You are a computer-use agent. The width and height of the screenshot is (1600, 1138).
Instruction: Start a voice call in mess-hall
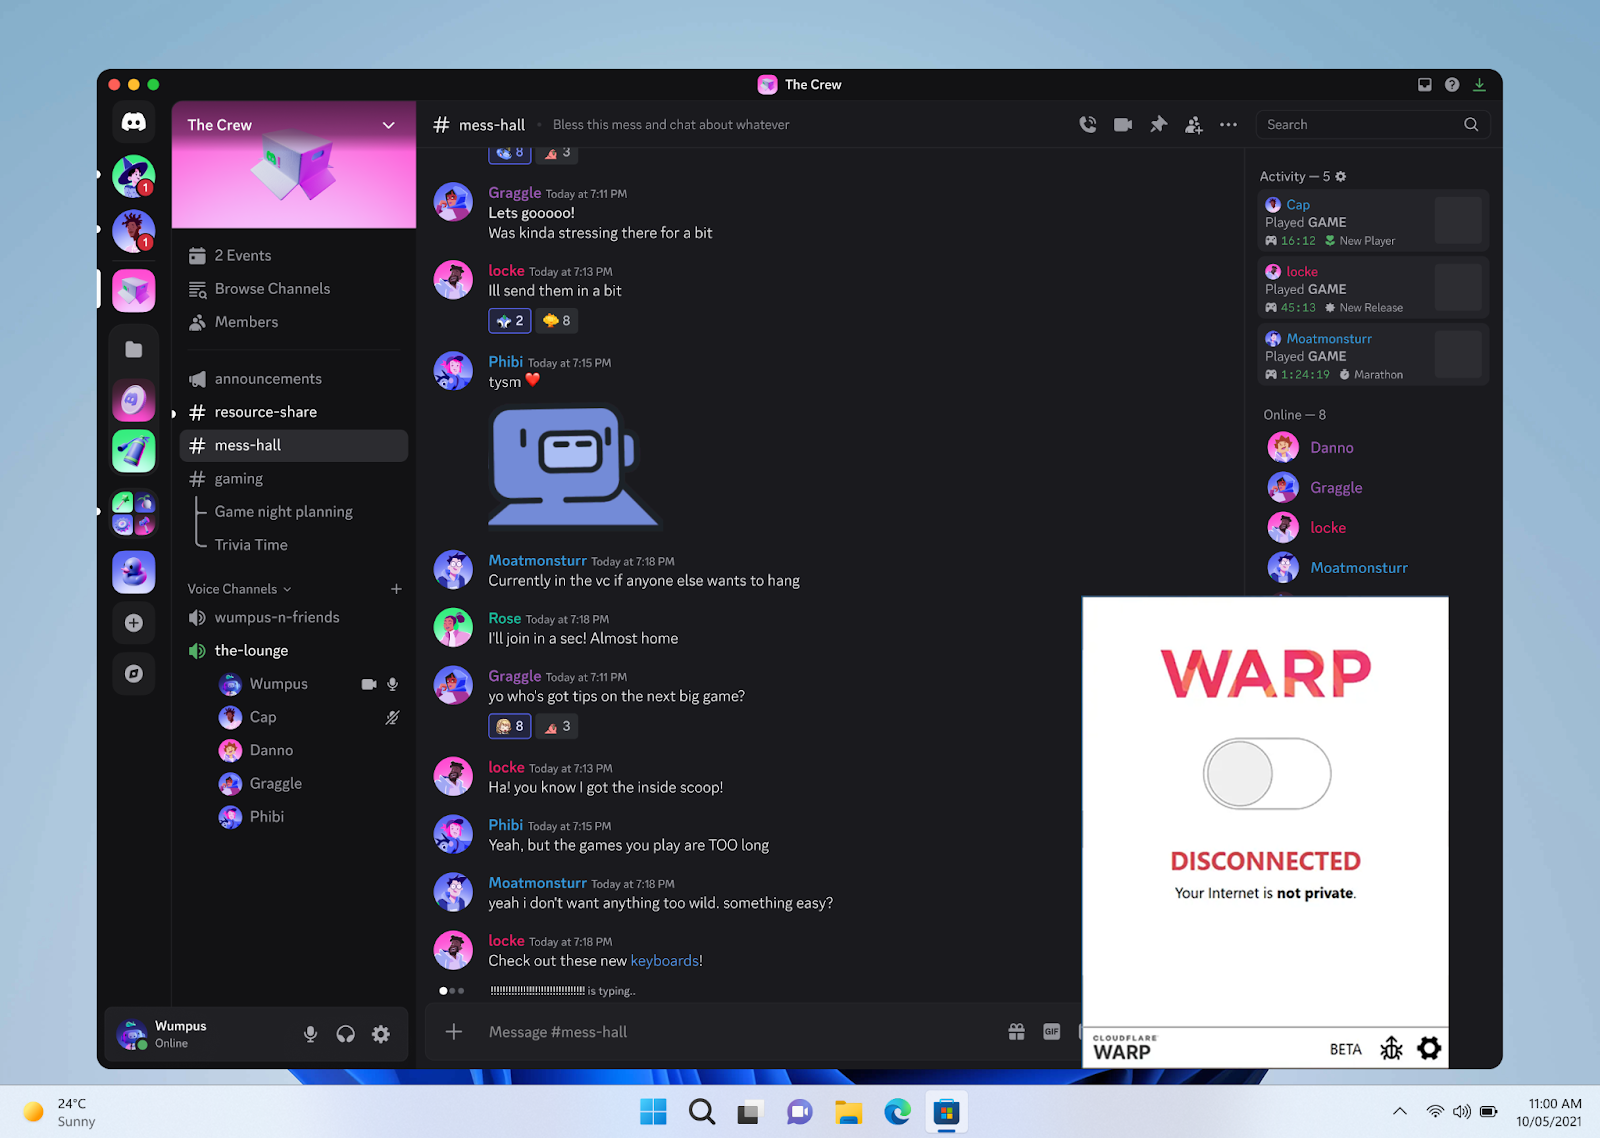point(1087,124)
